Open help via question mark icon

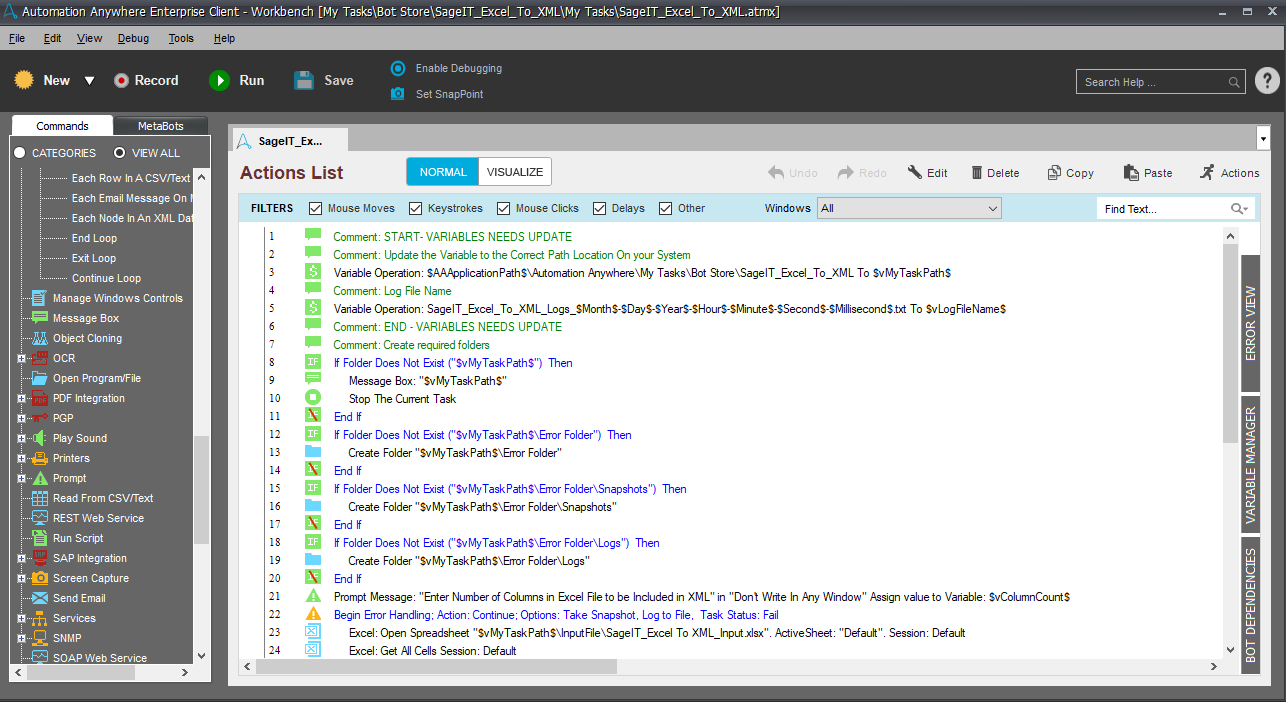coord(1266,81)
